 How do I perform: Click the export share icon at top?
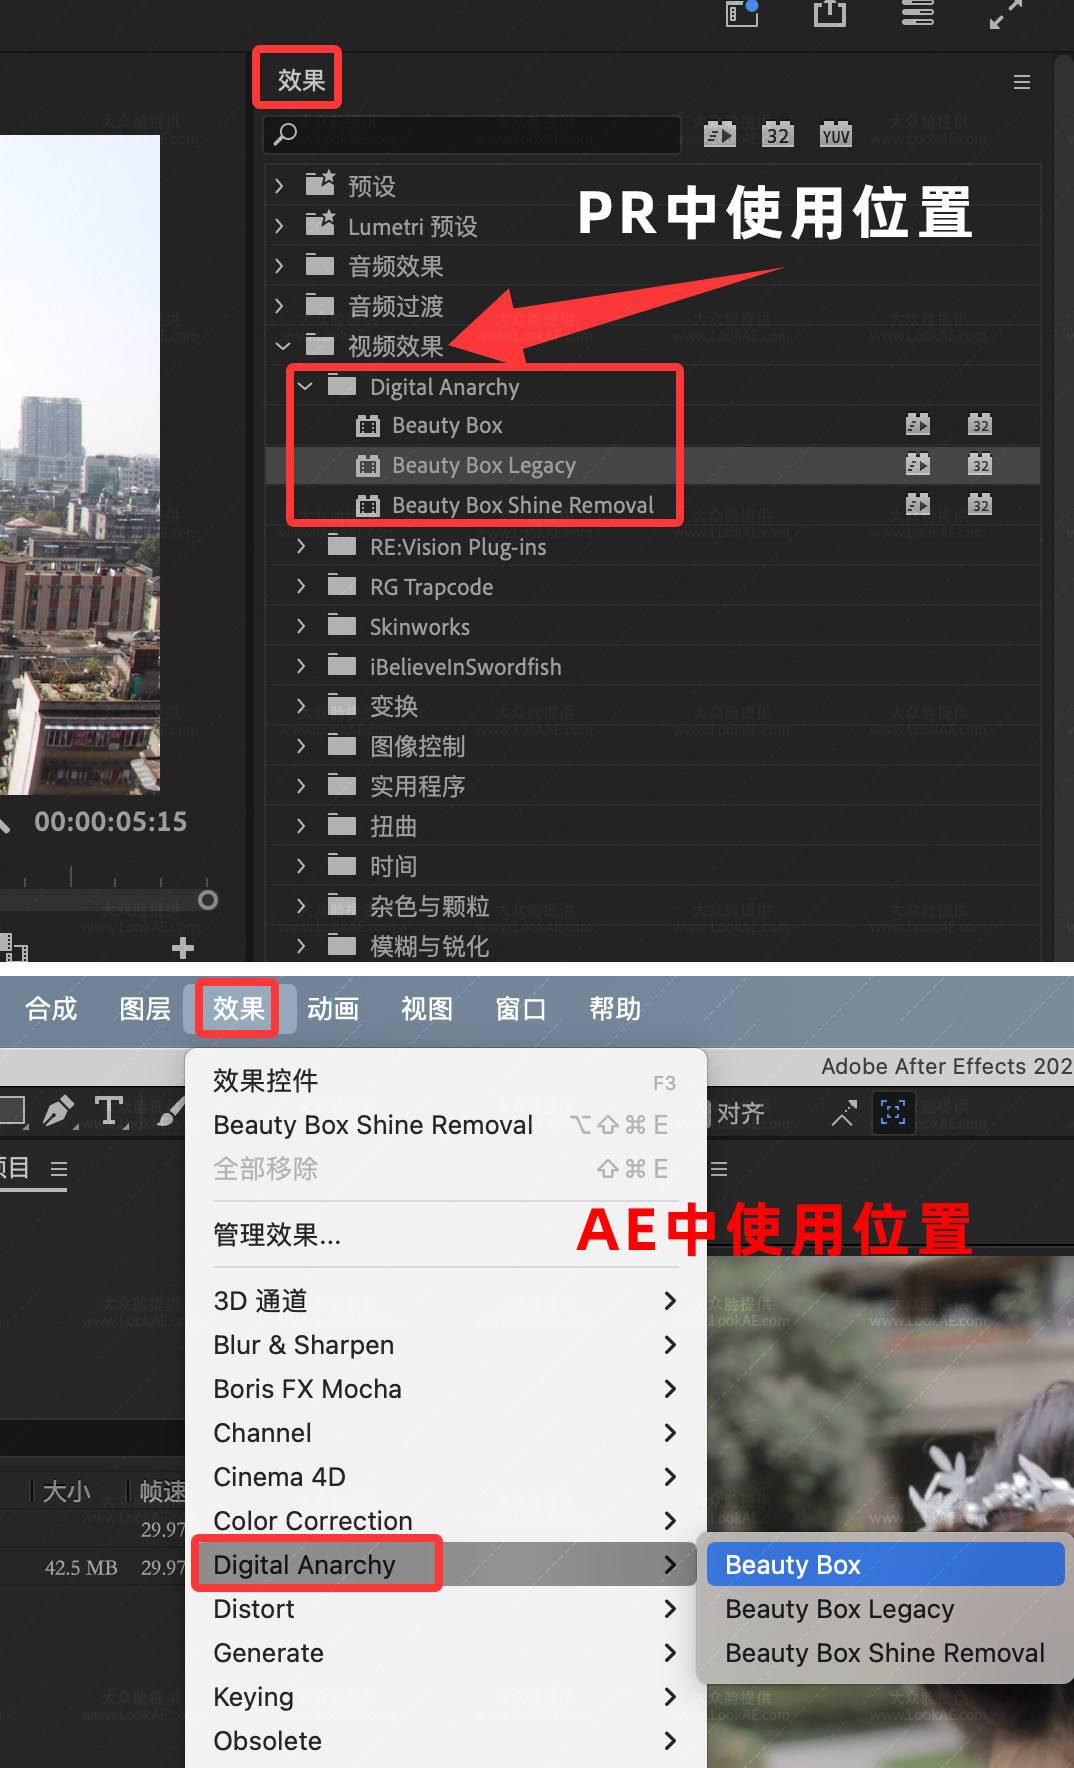click(829, 13)
